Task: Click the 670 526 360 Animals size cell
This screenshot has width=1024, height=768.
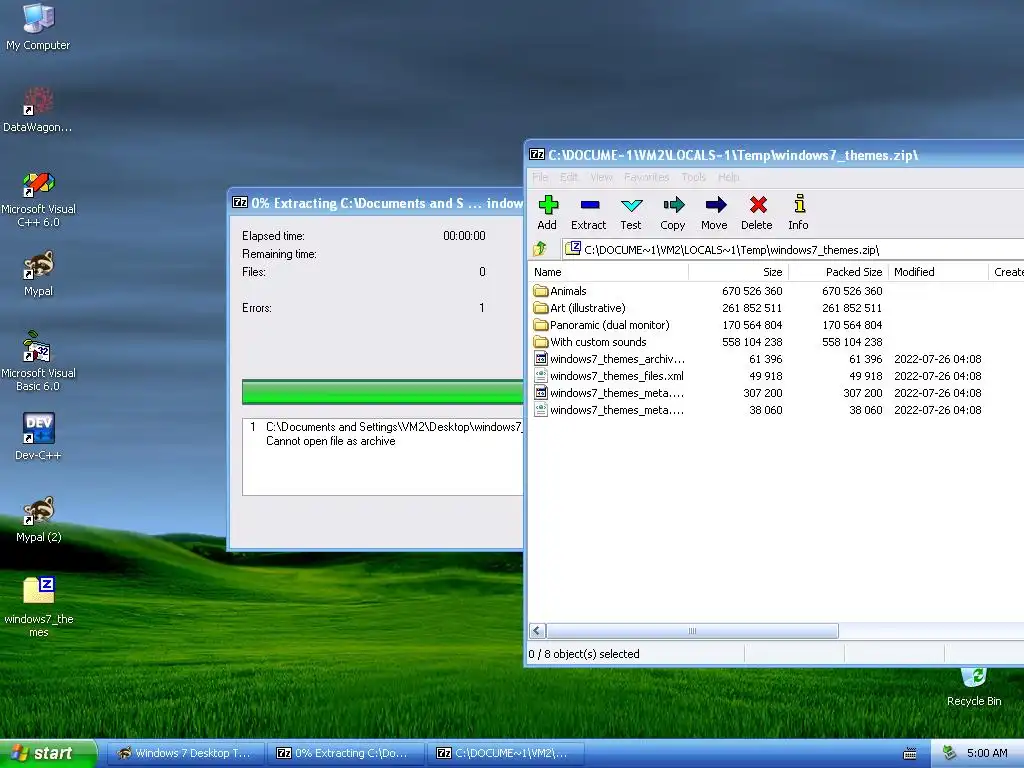Action: [752, 291]
